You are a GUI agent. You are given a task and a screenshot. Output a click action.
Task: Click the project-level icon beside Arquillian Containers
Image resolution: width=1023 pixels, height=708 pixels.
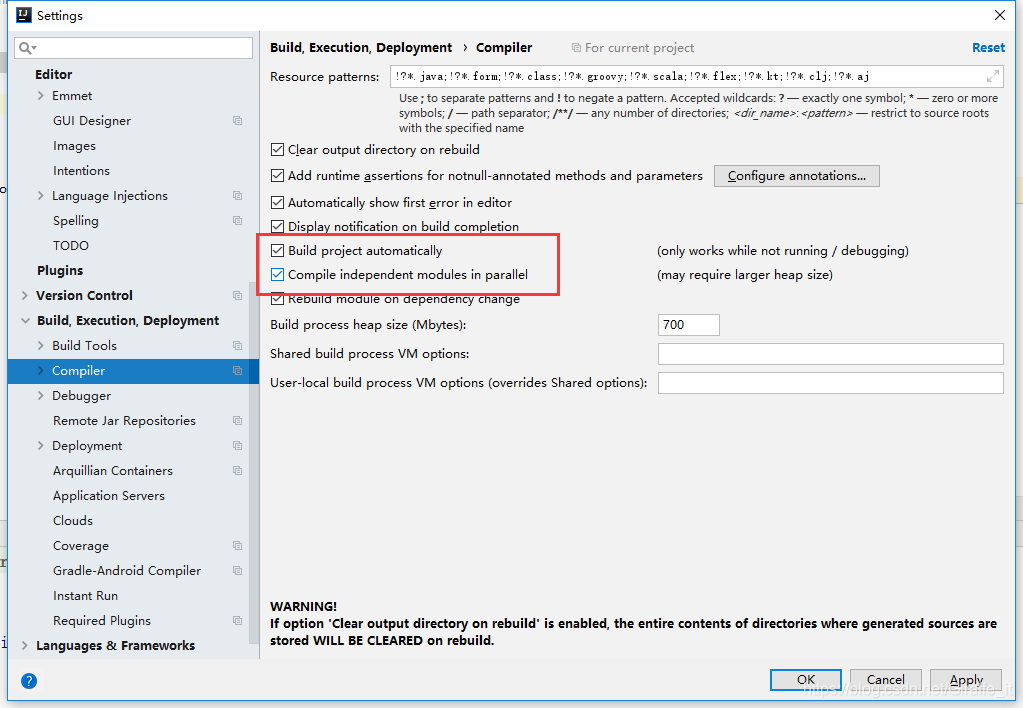click(x=237, y=470)
